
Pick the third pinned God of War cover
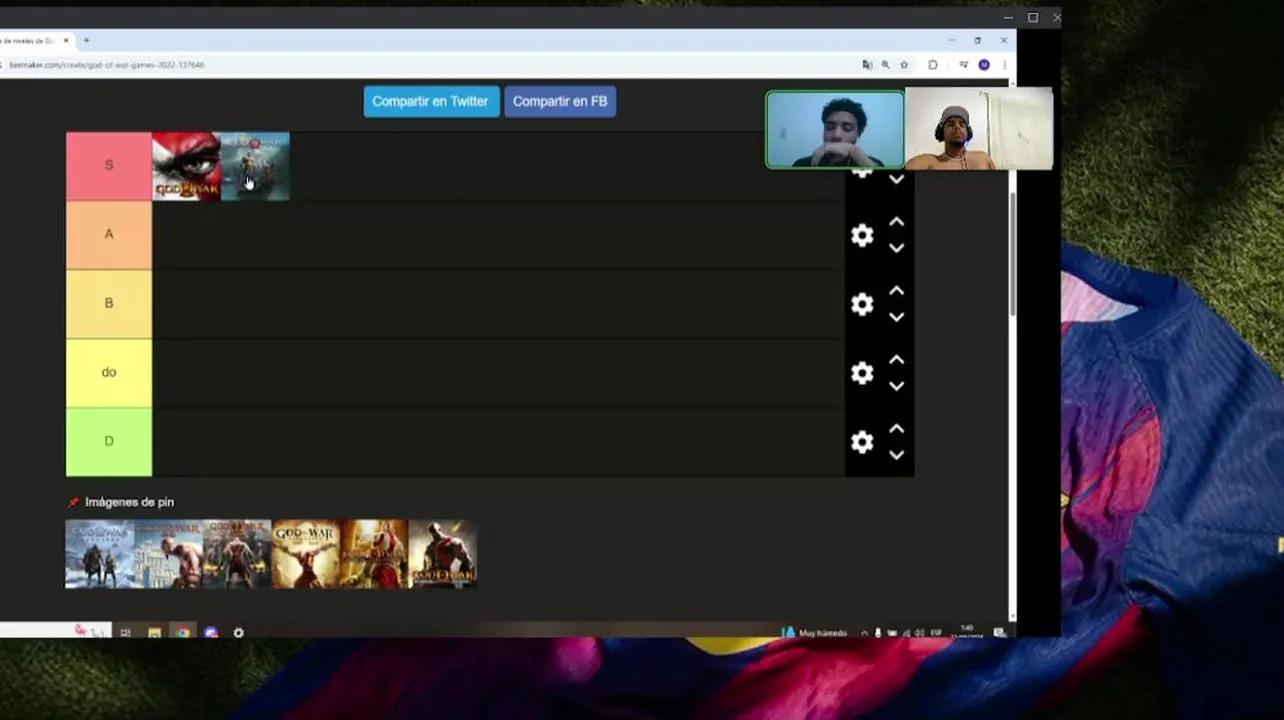(x=237, y=554)
